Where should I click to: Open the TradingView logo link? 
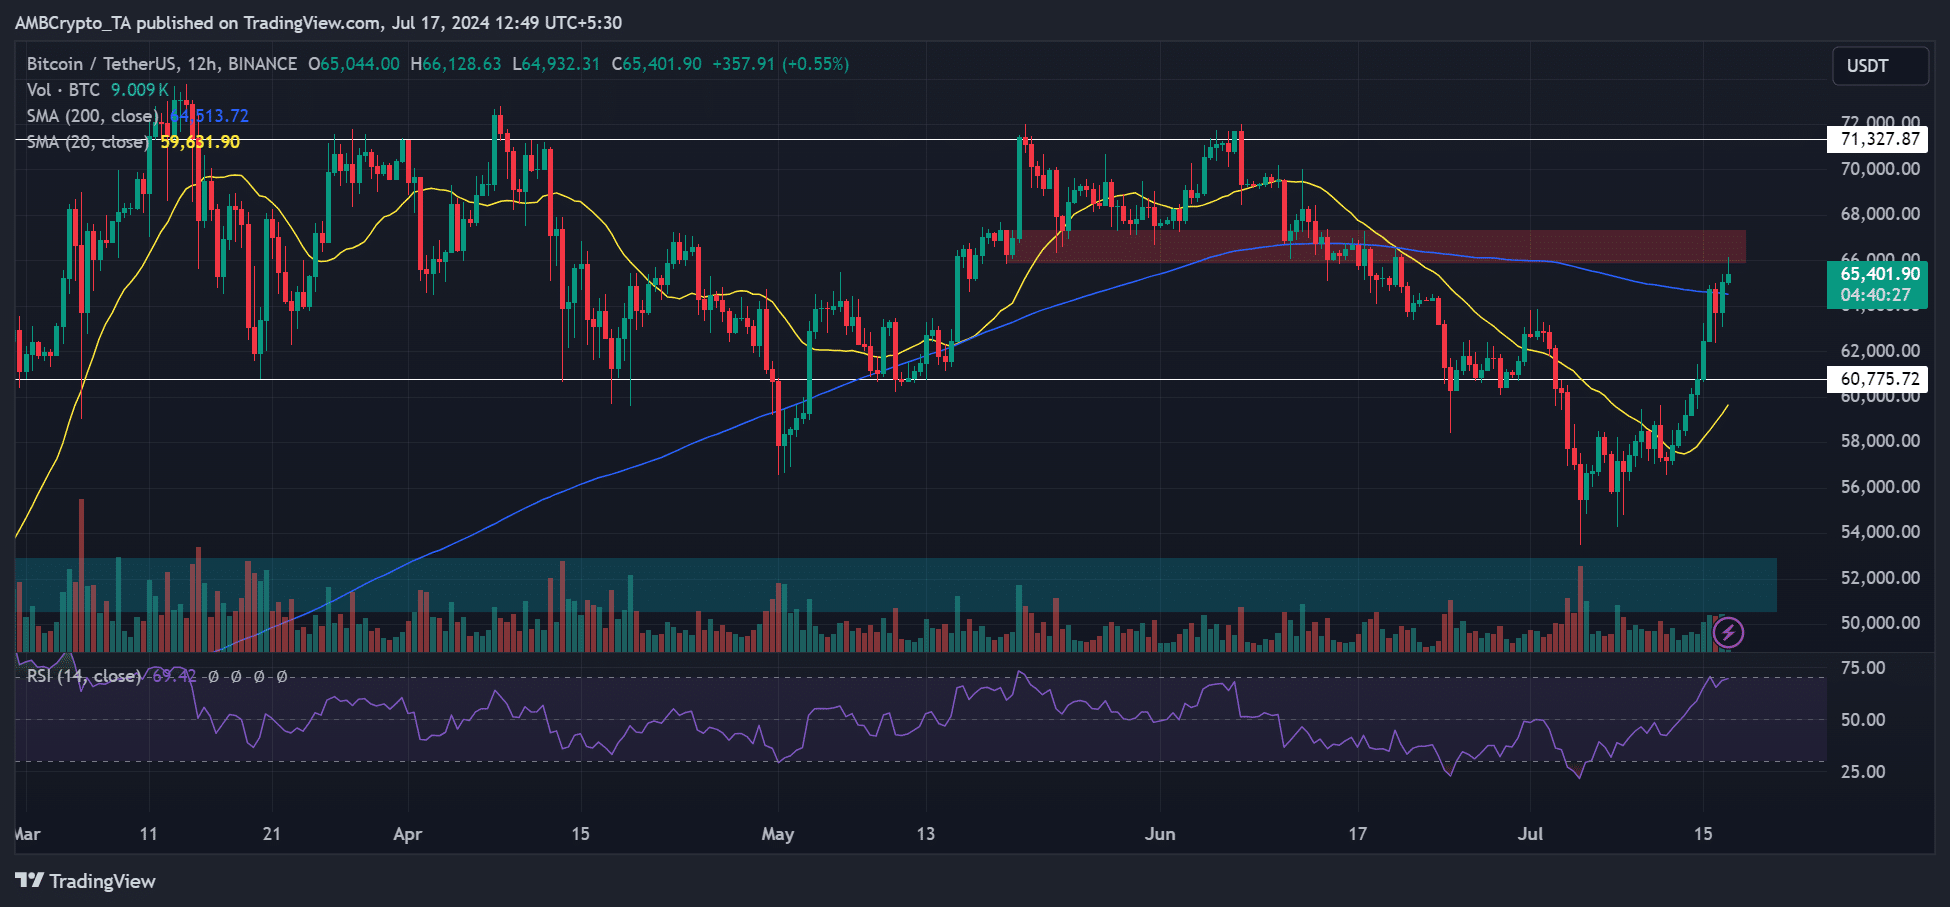86,881
